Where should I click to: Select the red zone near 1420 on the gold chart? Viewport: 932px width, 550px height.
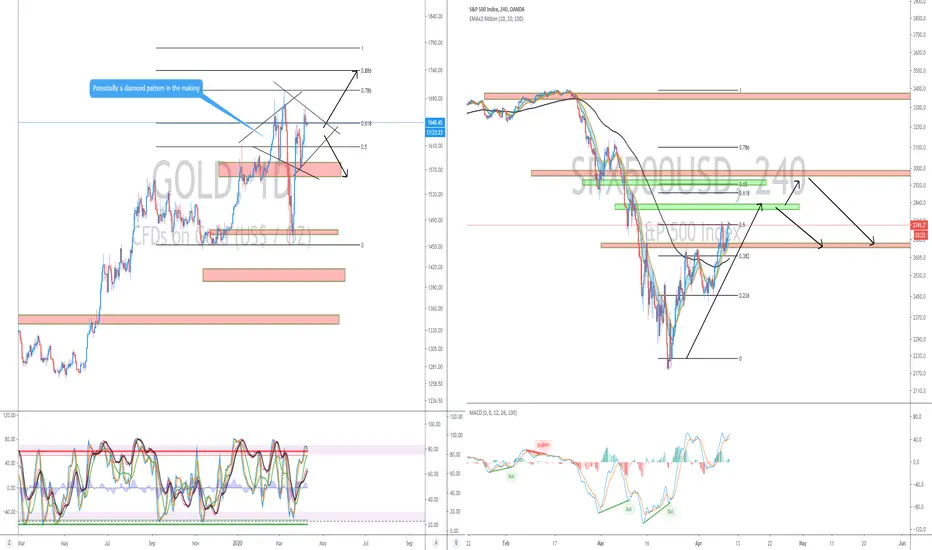point(273,275)
